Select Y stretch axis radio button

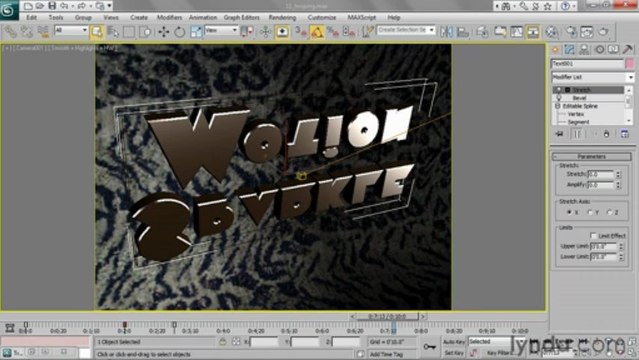click(x=589, y=212)
